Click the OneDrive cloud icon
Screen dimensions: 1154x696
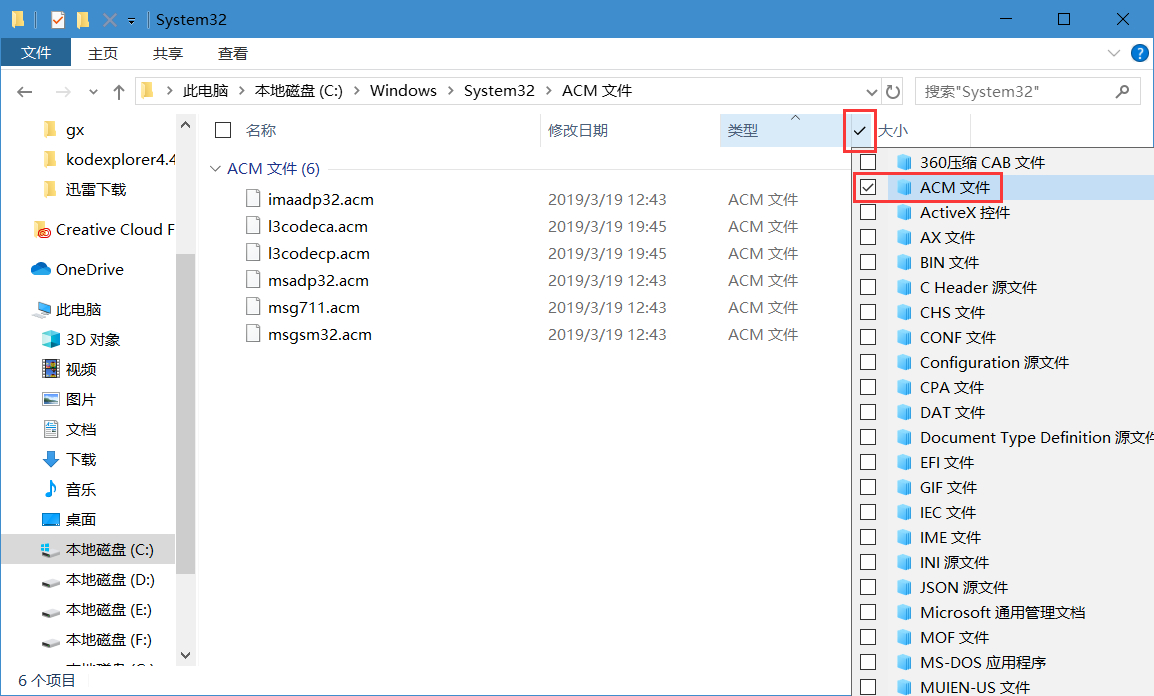pos(40,269)
